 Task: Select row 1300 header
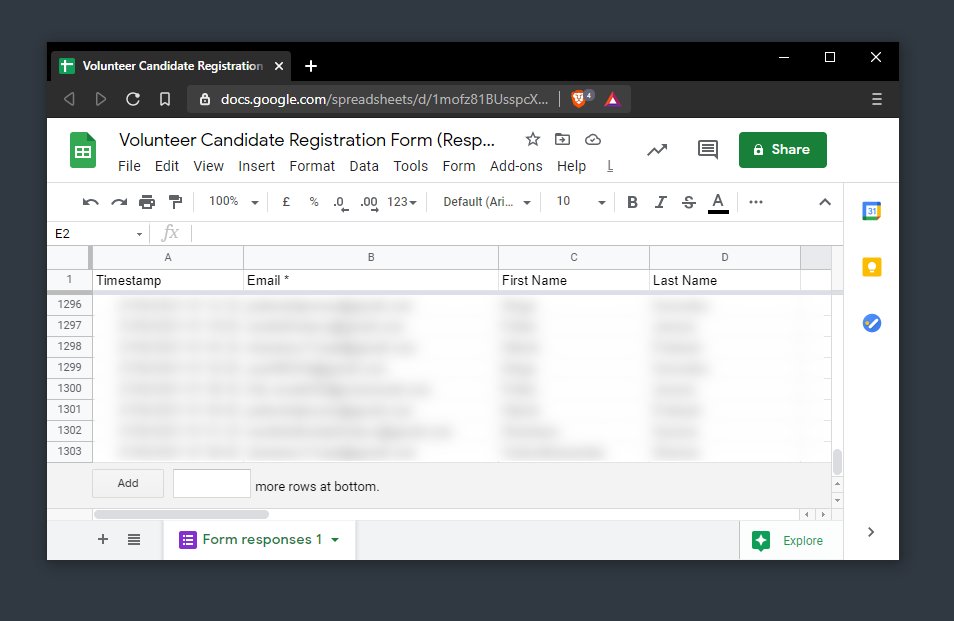[x=69, y=388]
